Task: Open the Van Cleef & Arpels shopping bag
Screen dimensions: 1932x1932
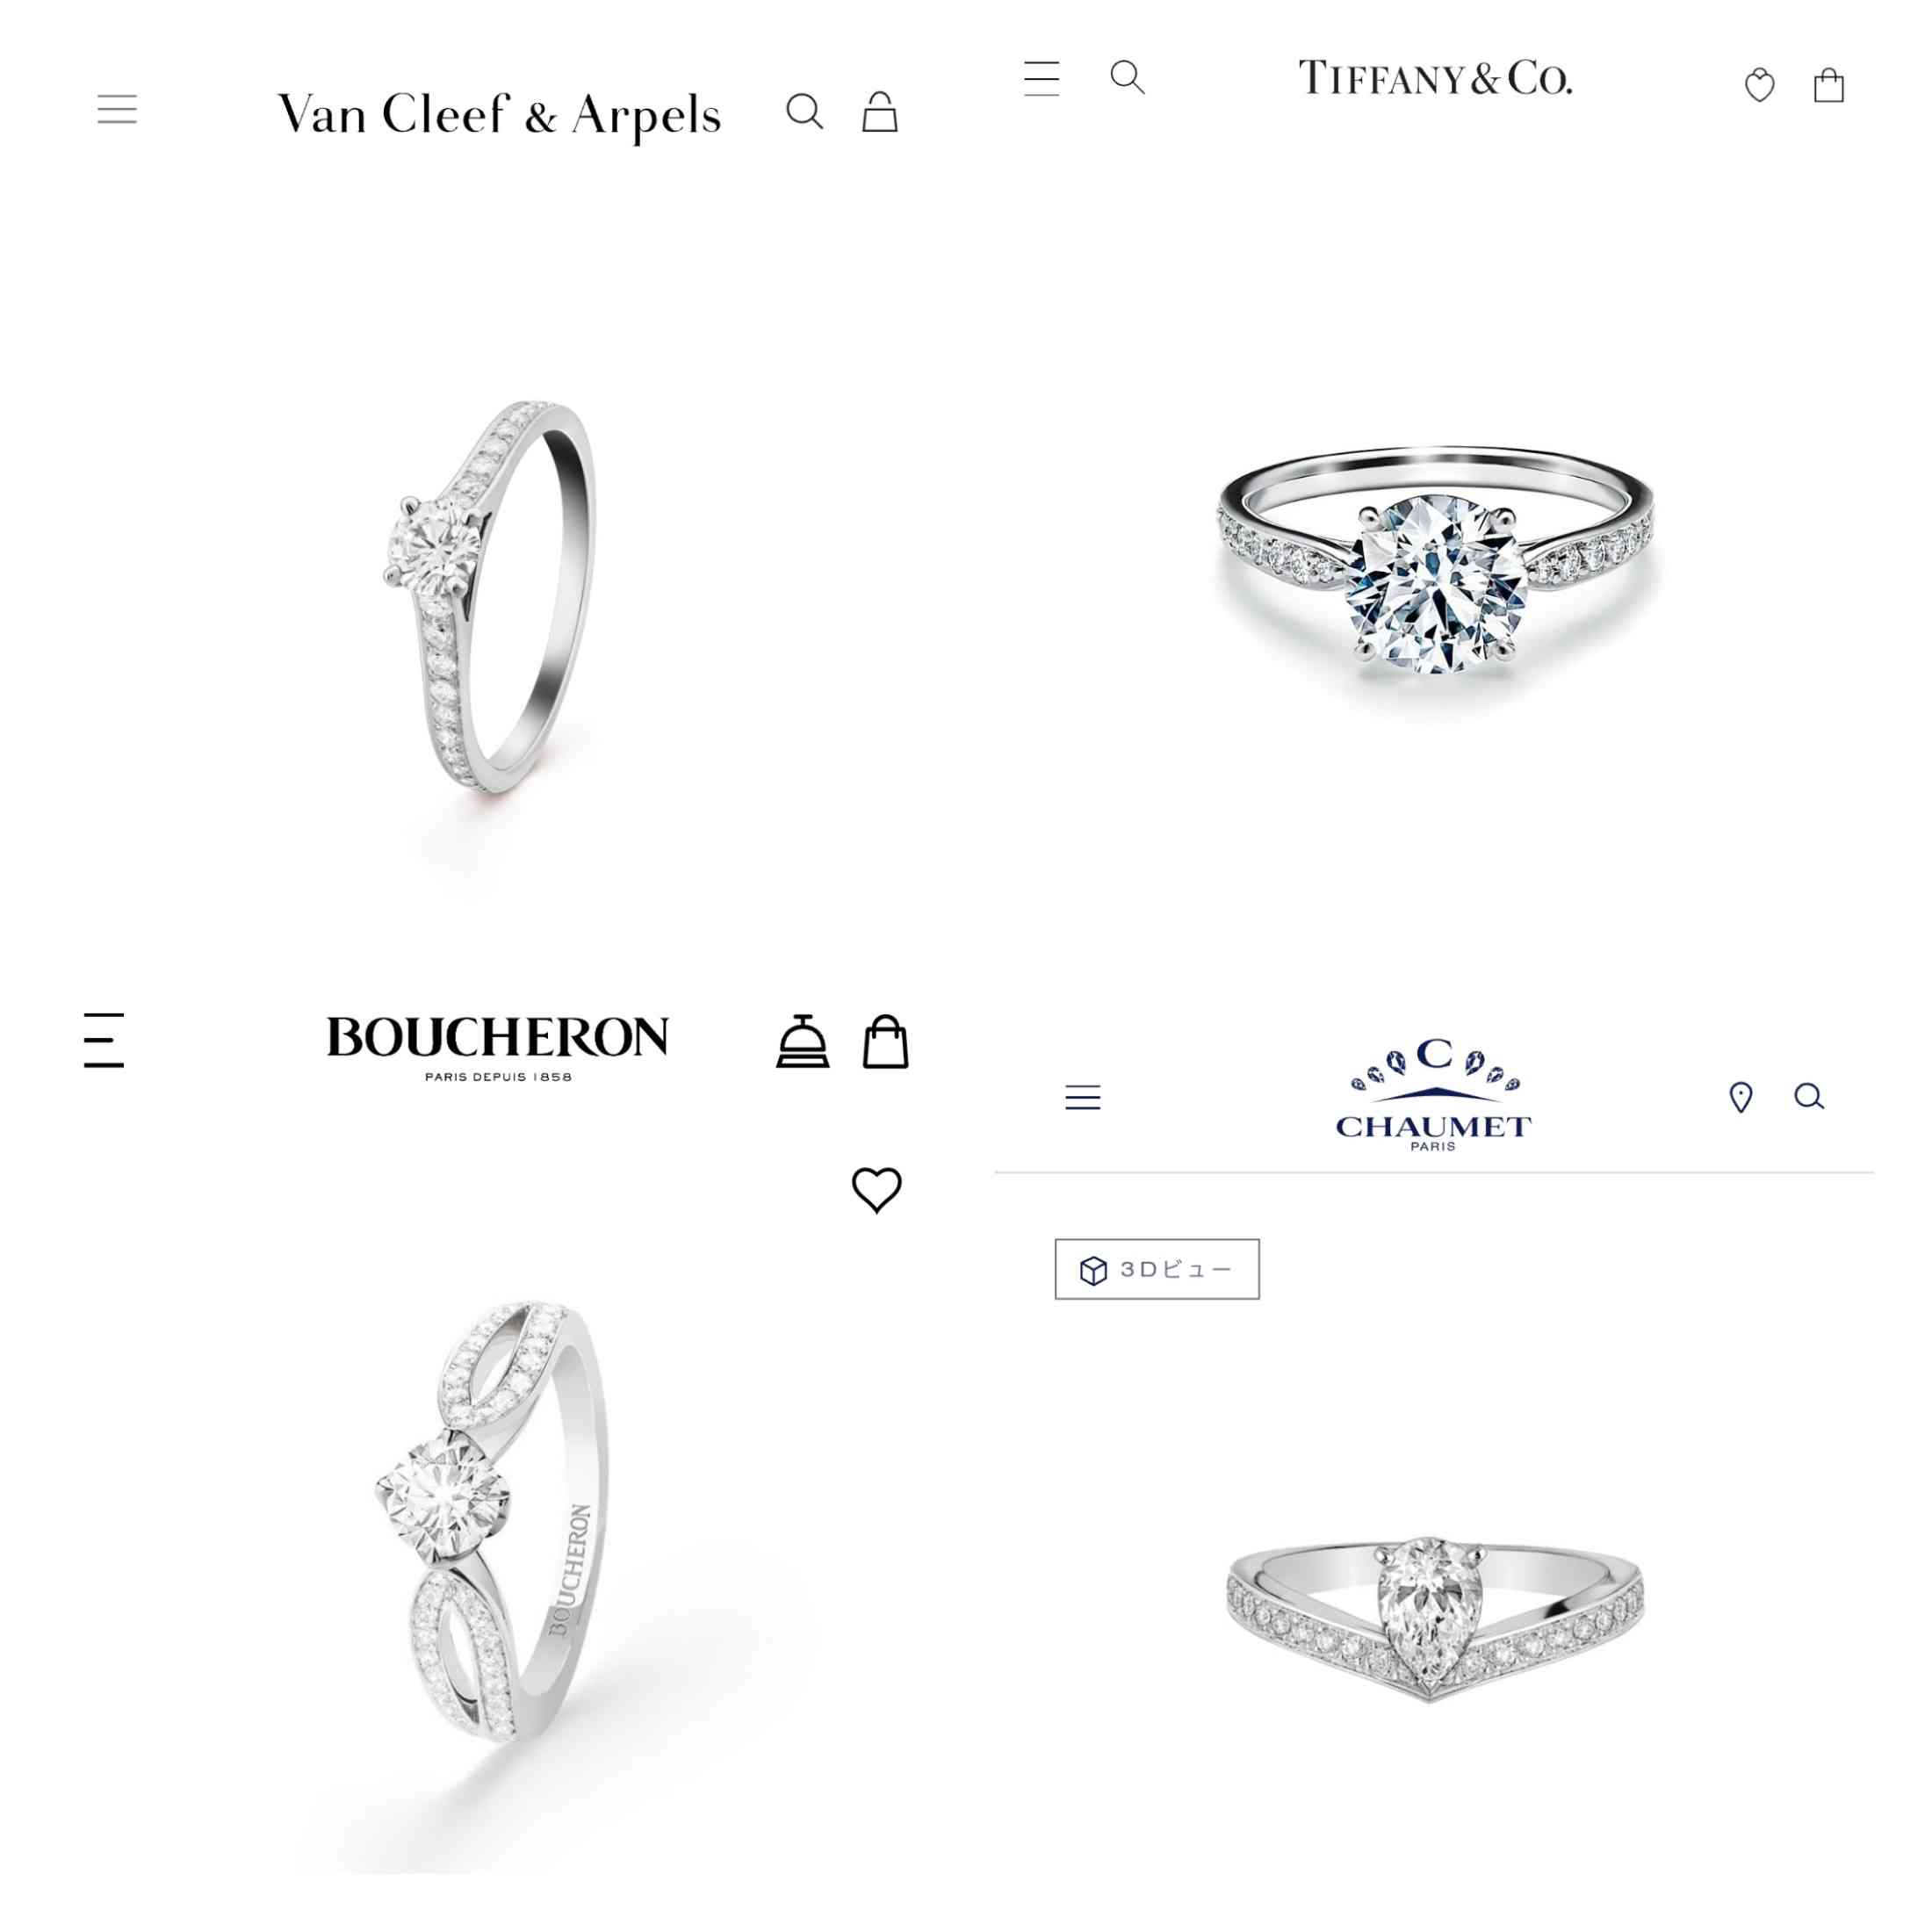Action: [880, 112]
